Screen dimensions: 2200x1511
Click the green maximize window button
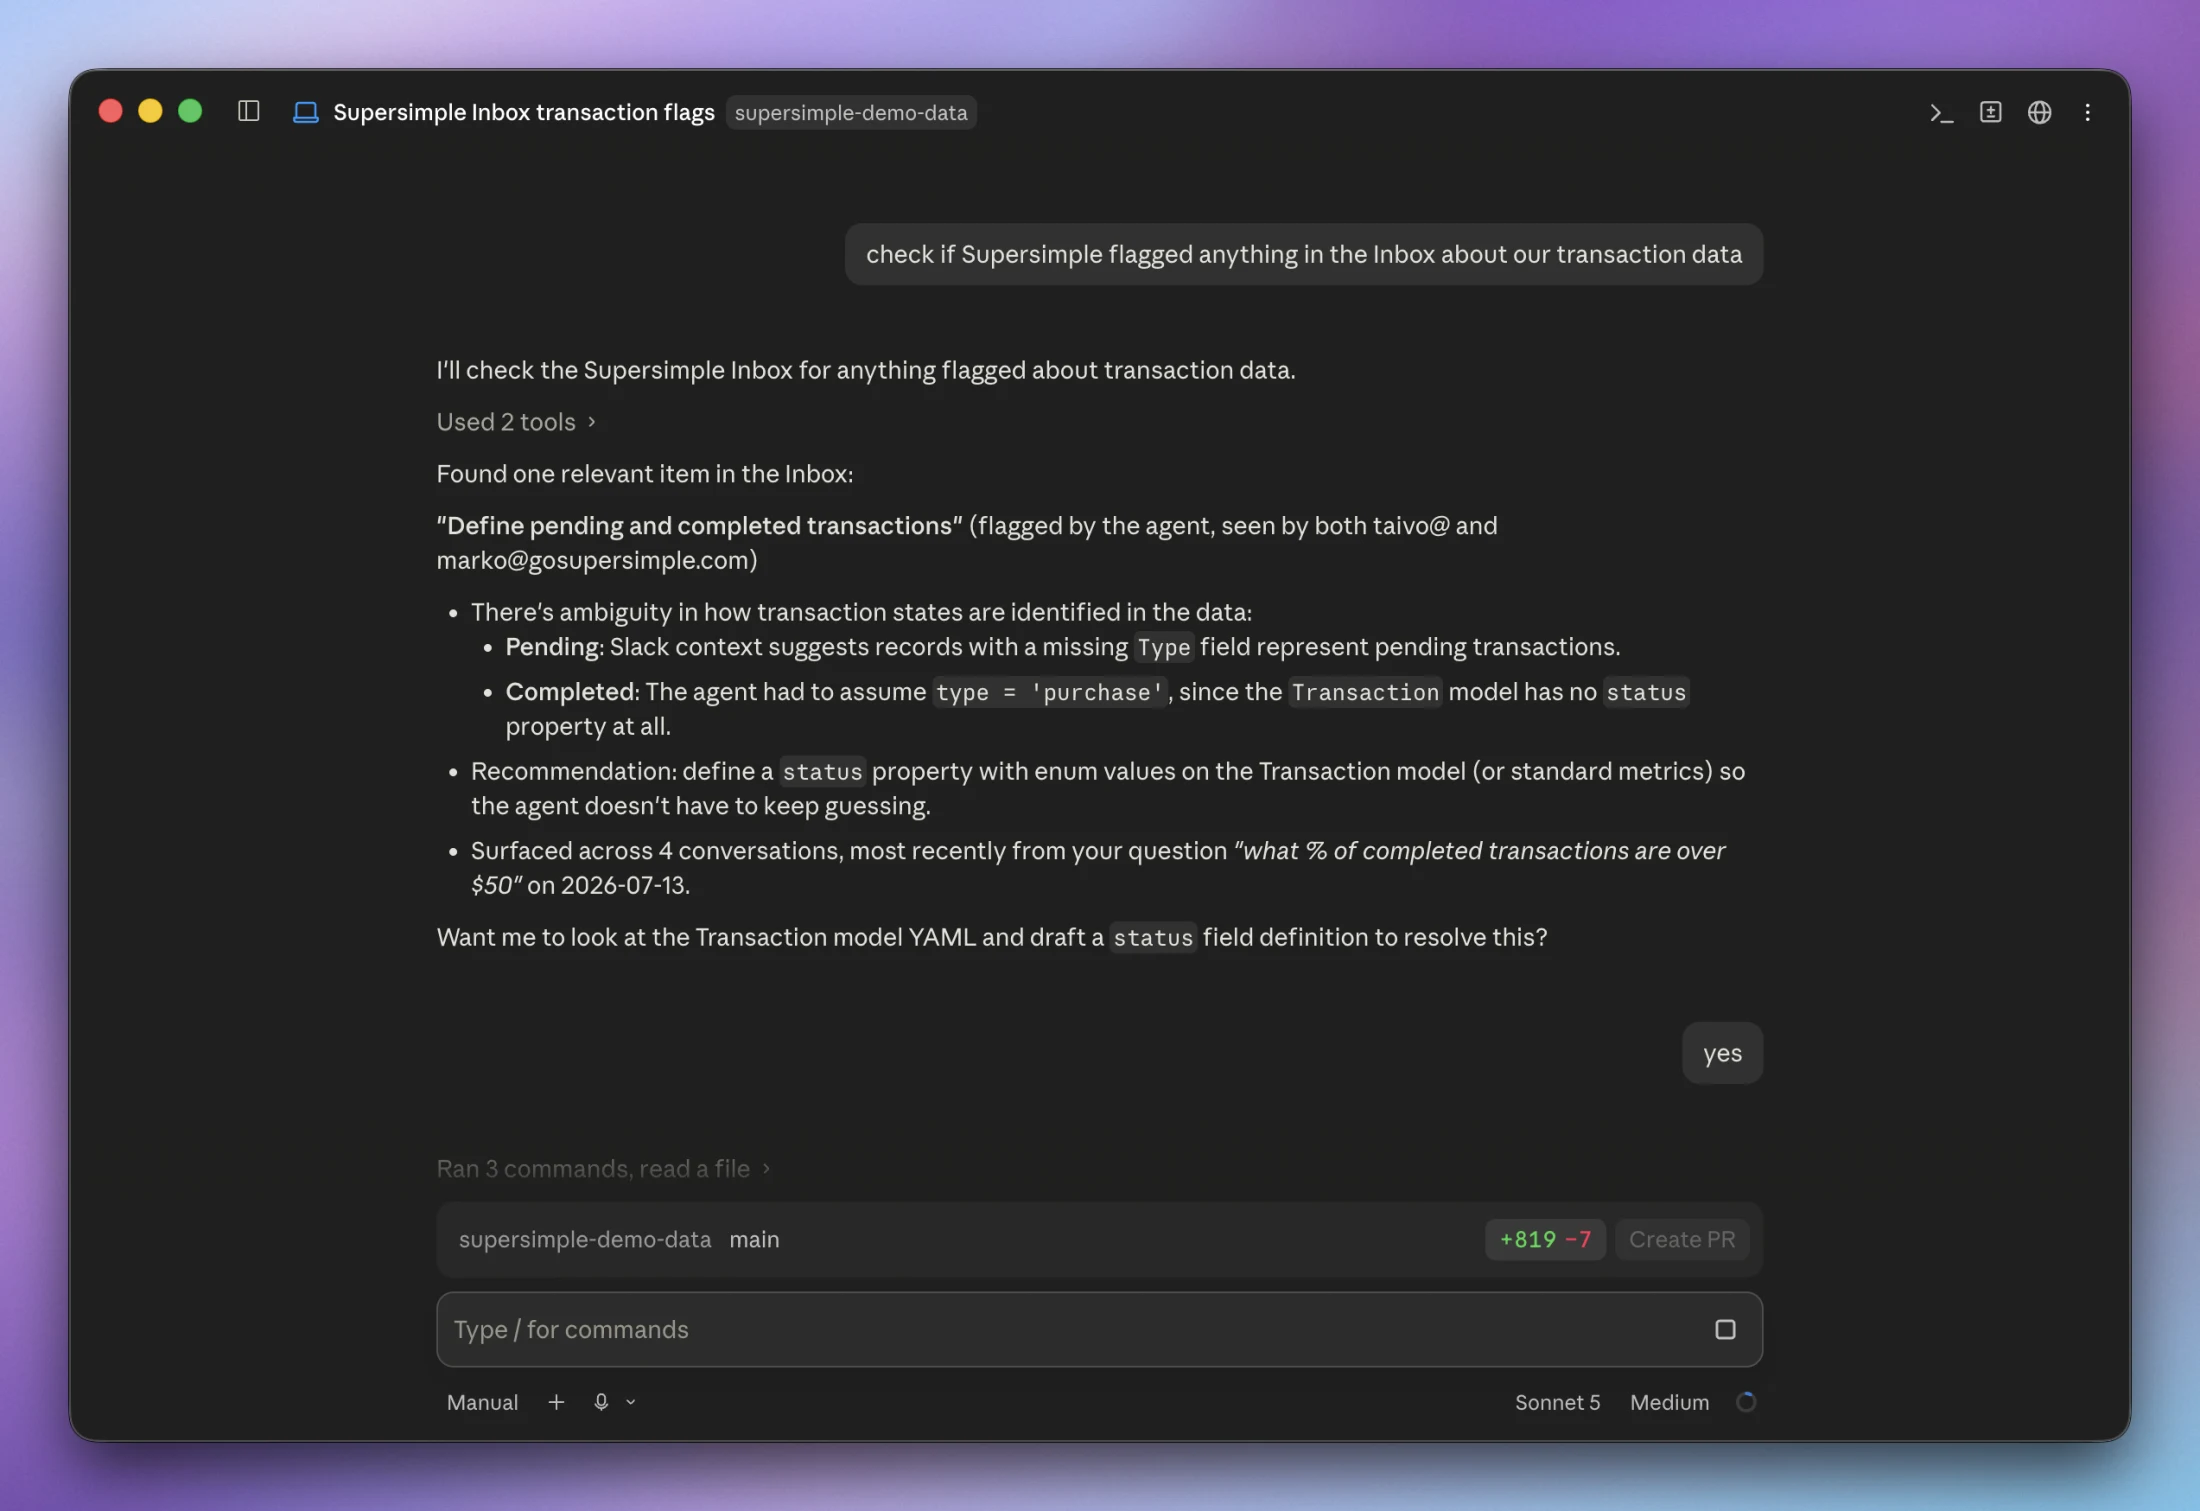(190, 111)
